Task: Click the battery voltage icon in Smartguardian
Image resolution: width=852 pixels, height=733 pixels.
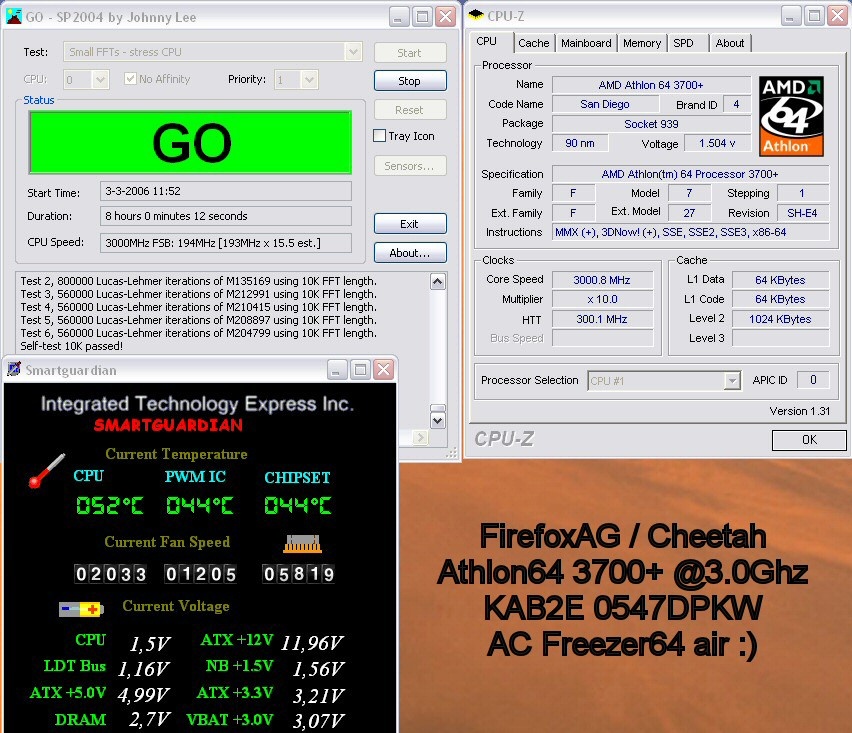Action: point(81,609)
